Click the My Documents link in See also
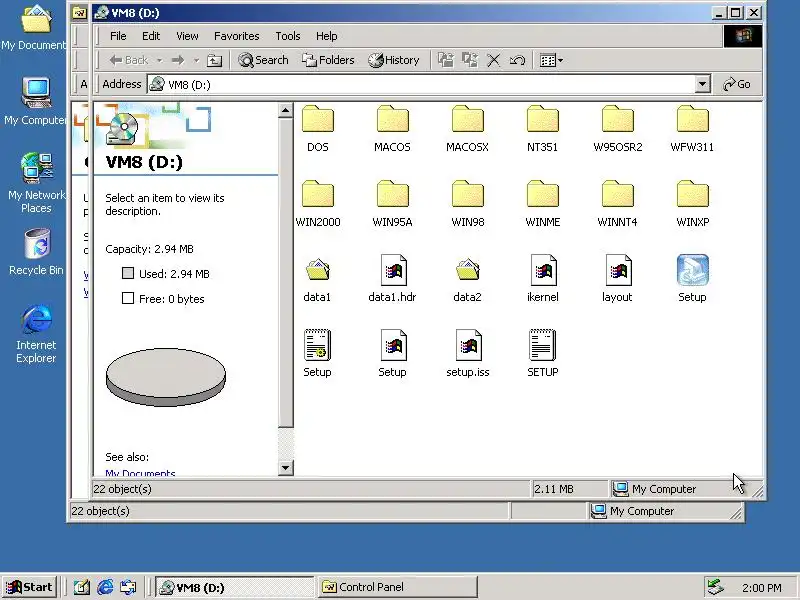Viewport: 800px width, 600px height. point(140,473)
